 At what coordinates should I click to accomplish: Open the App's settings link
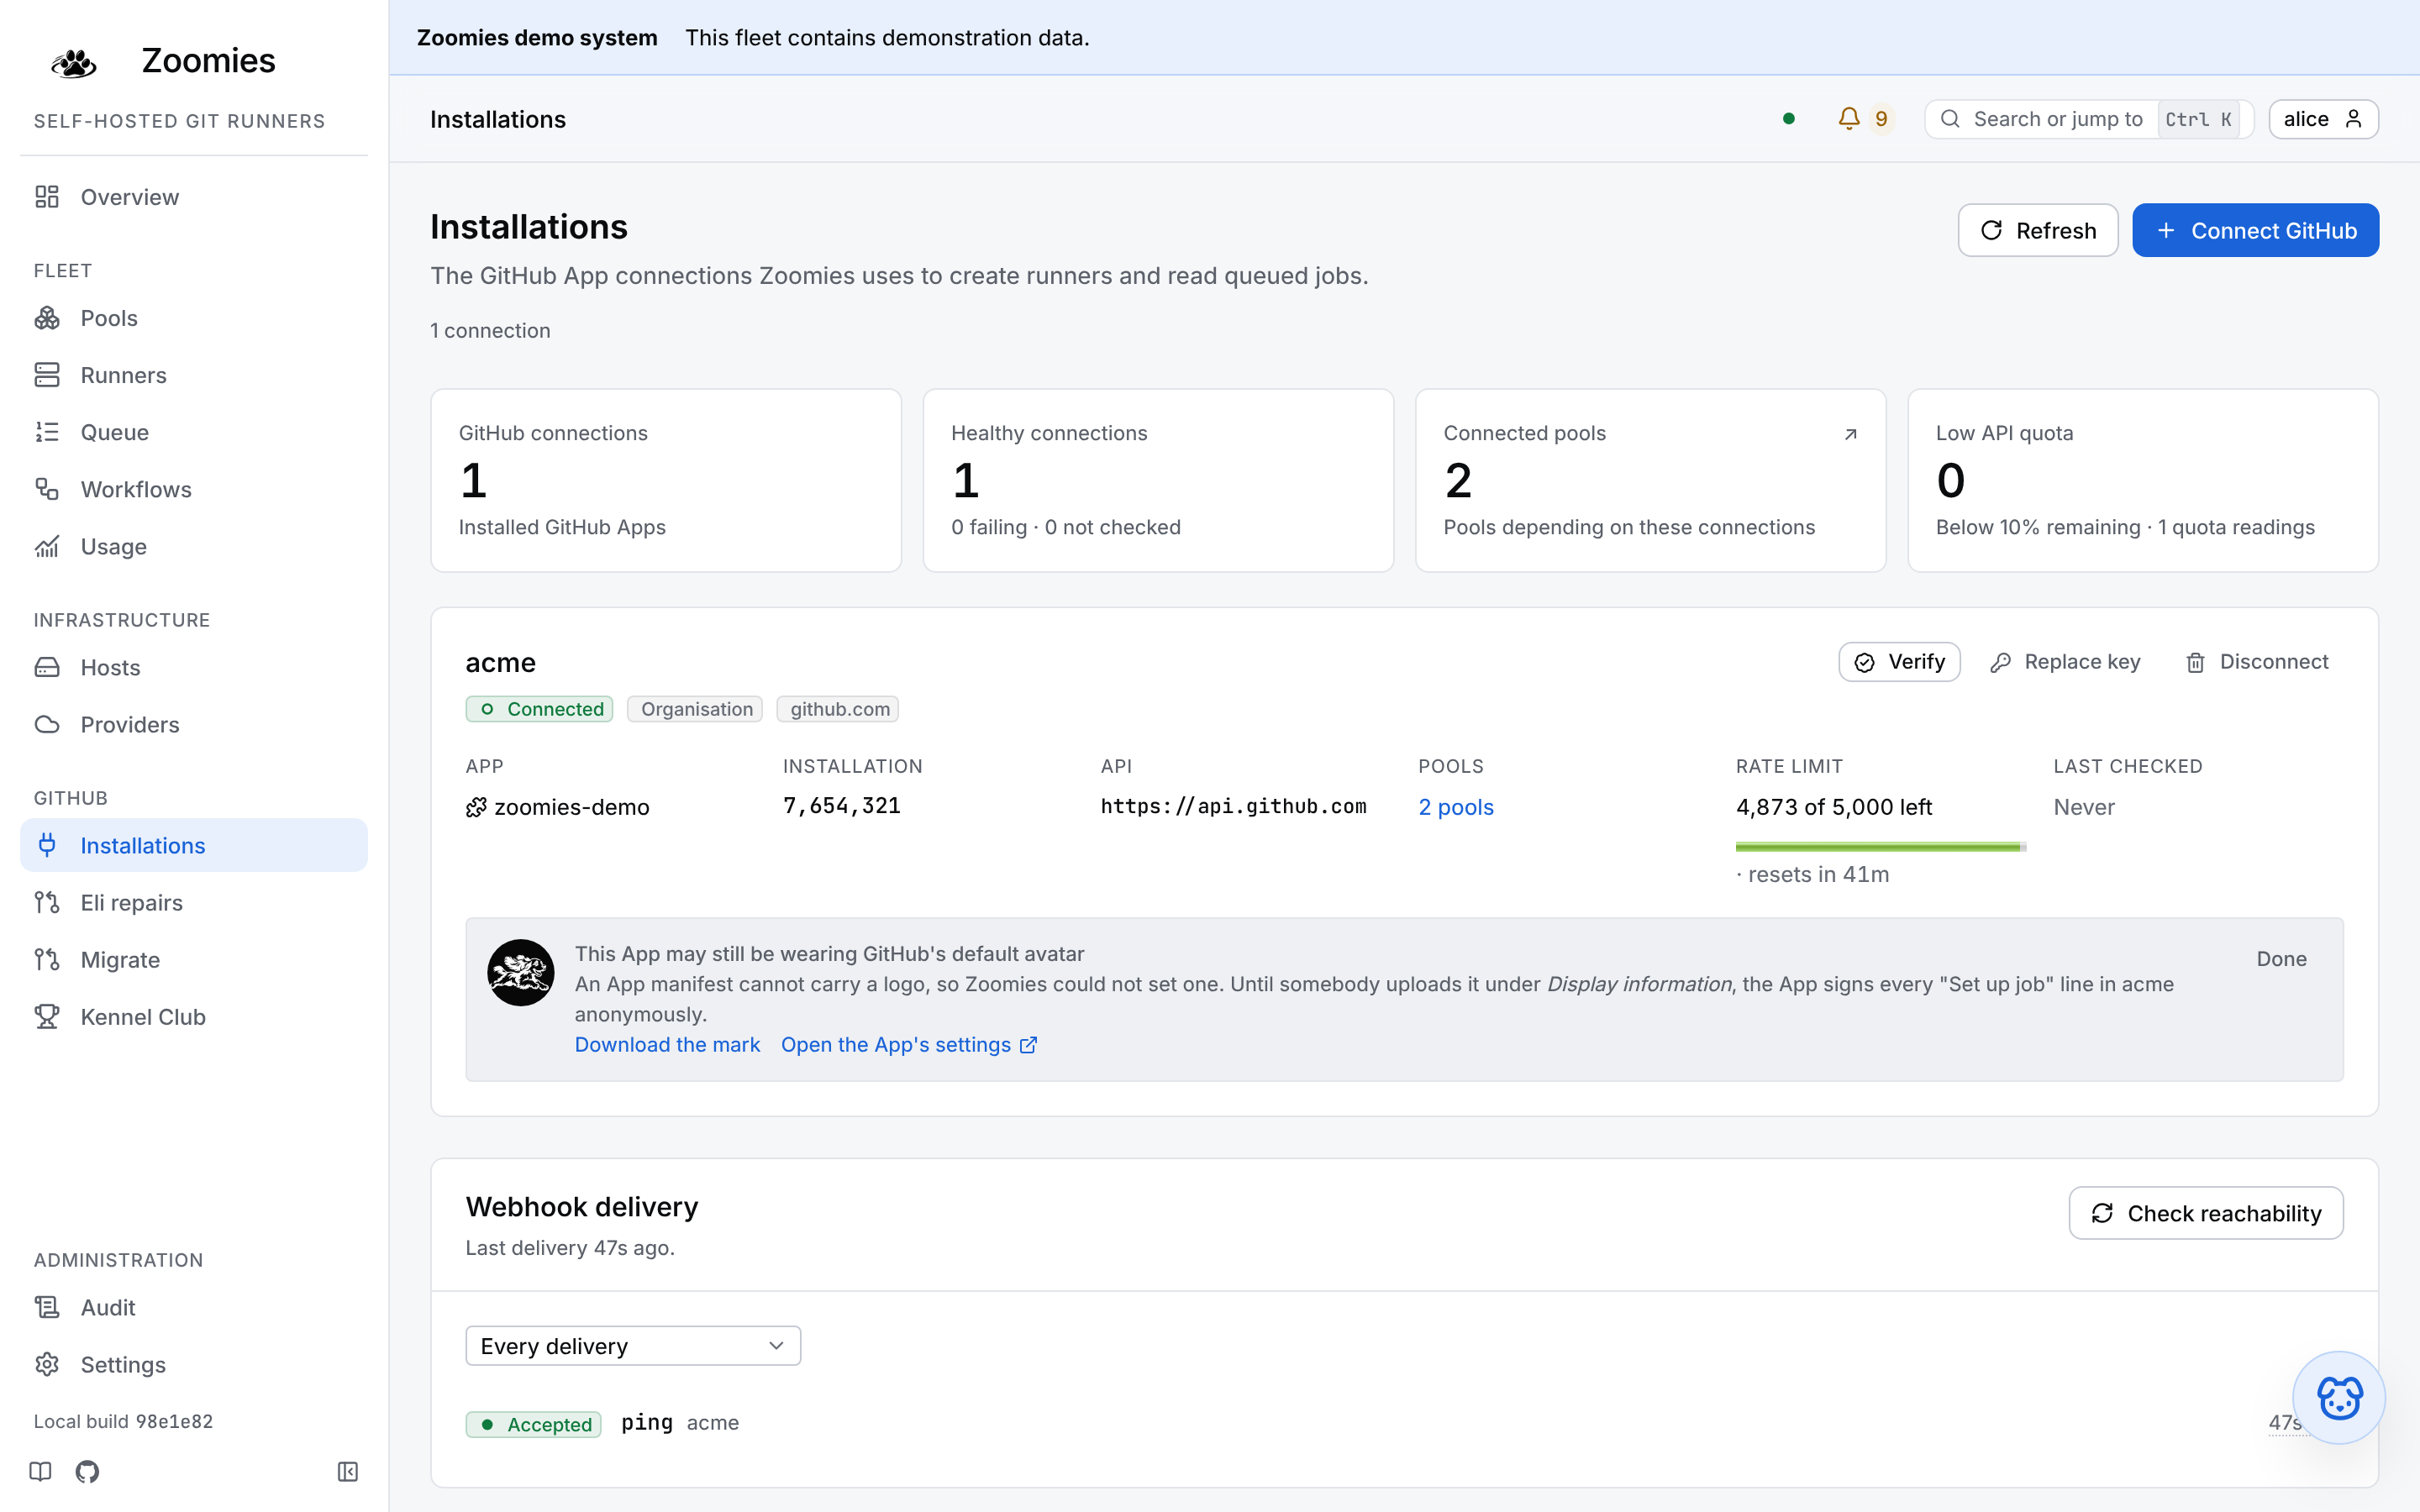pos(909,1044)
